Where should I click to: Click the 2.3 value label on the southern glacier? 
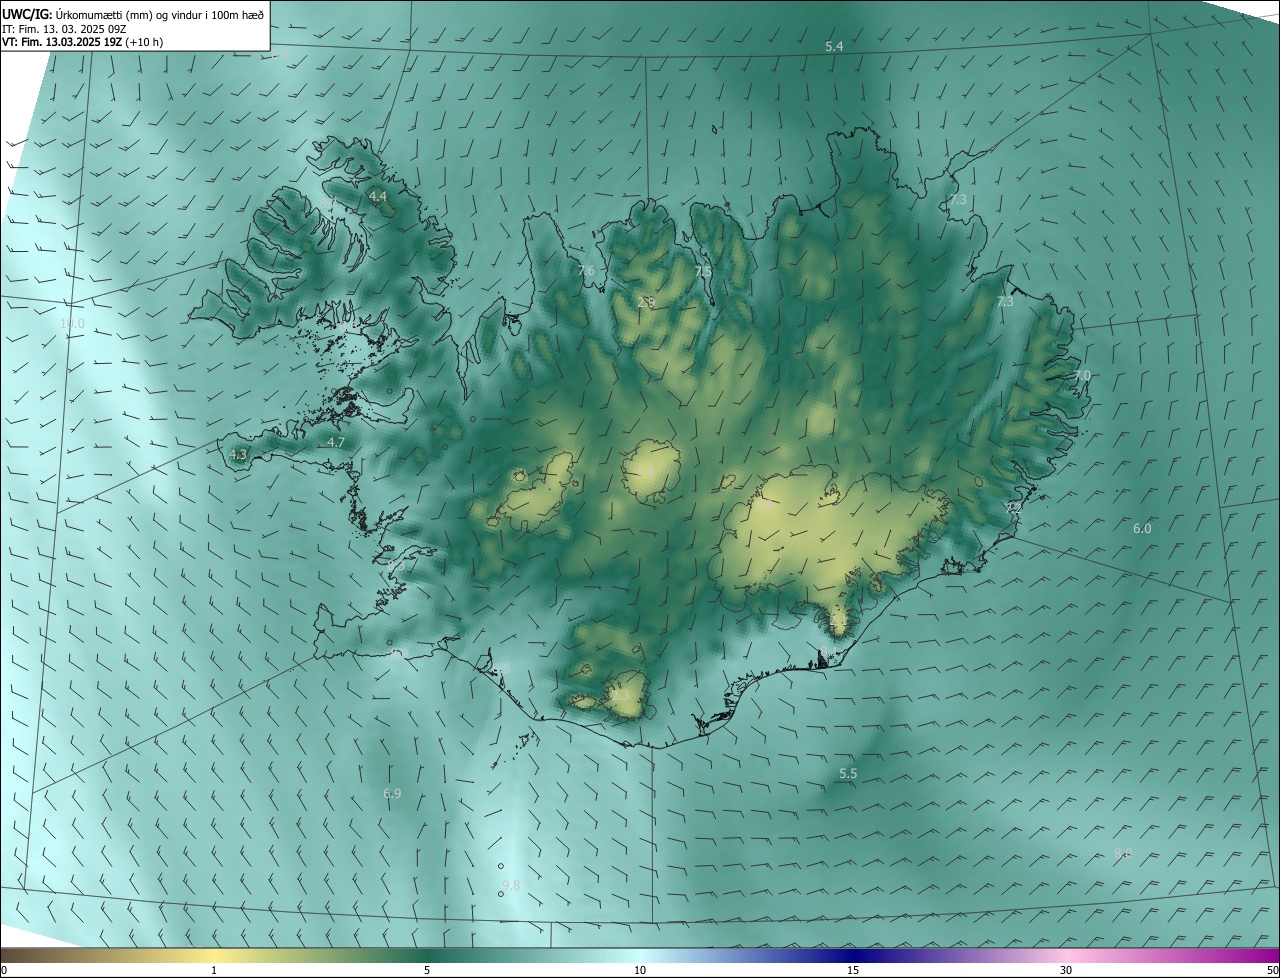621,695
